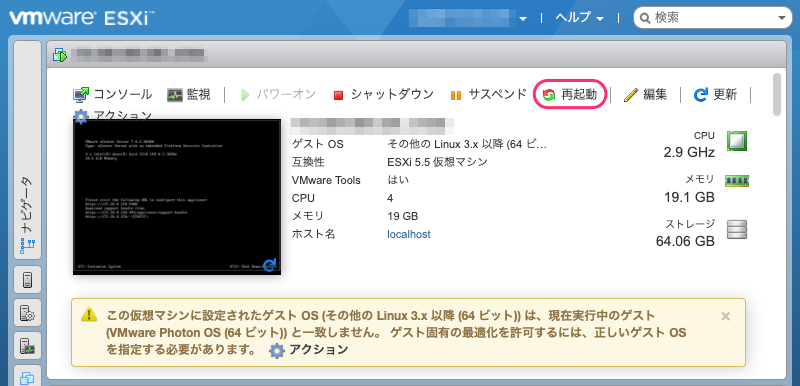Click the 更新 refresh button

pyautogui.click(x=715, y=94)
